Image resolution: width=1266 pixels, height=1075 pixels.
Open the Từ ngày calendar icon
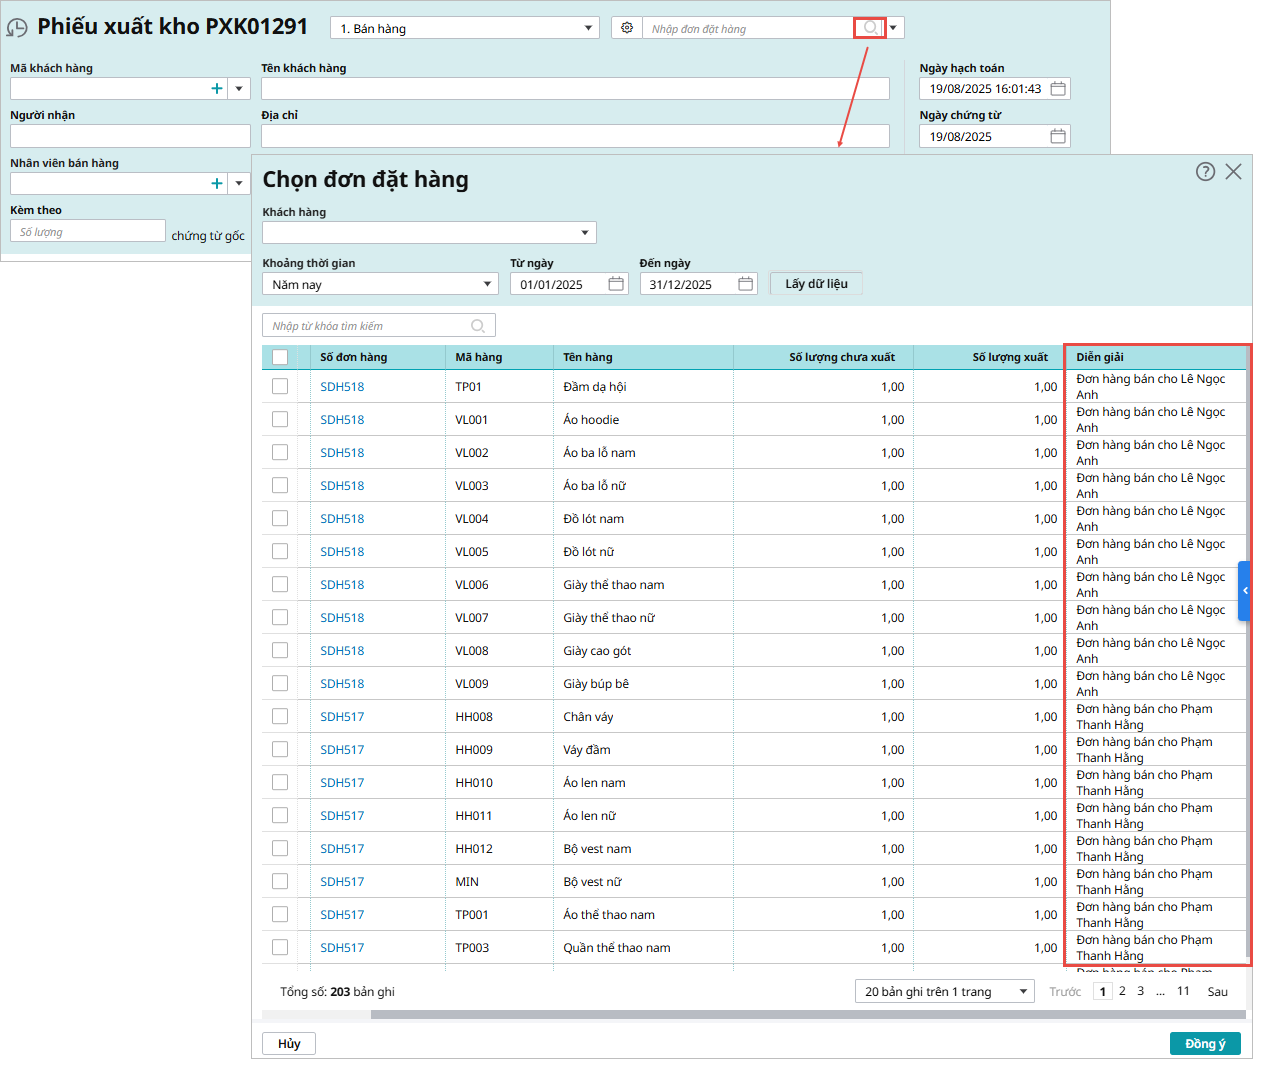[x=616, y=284]
